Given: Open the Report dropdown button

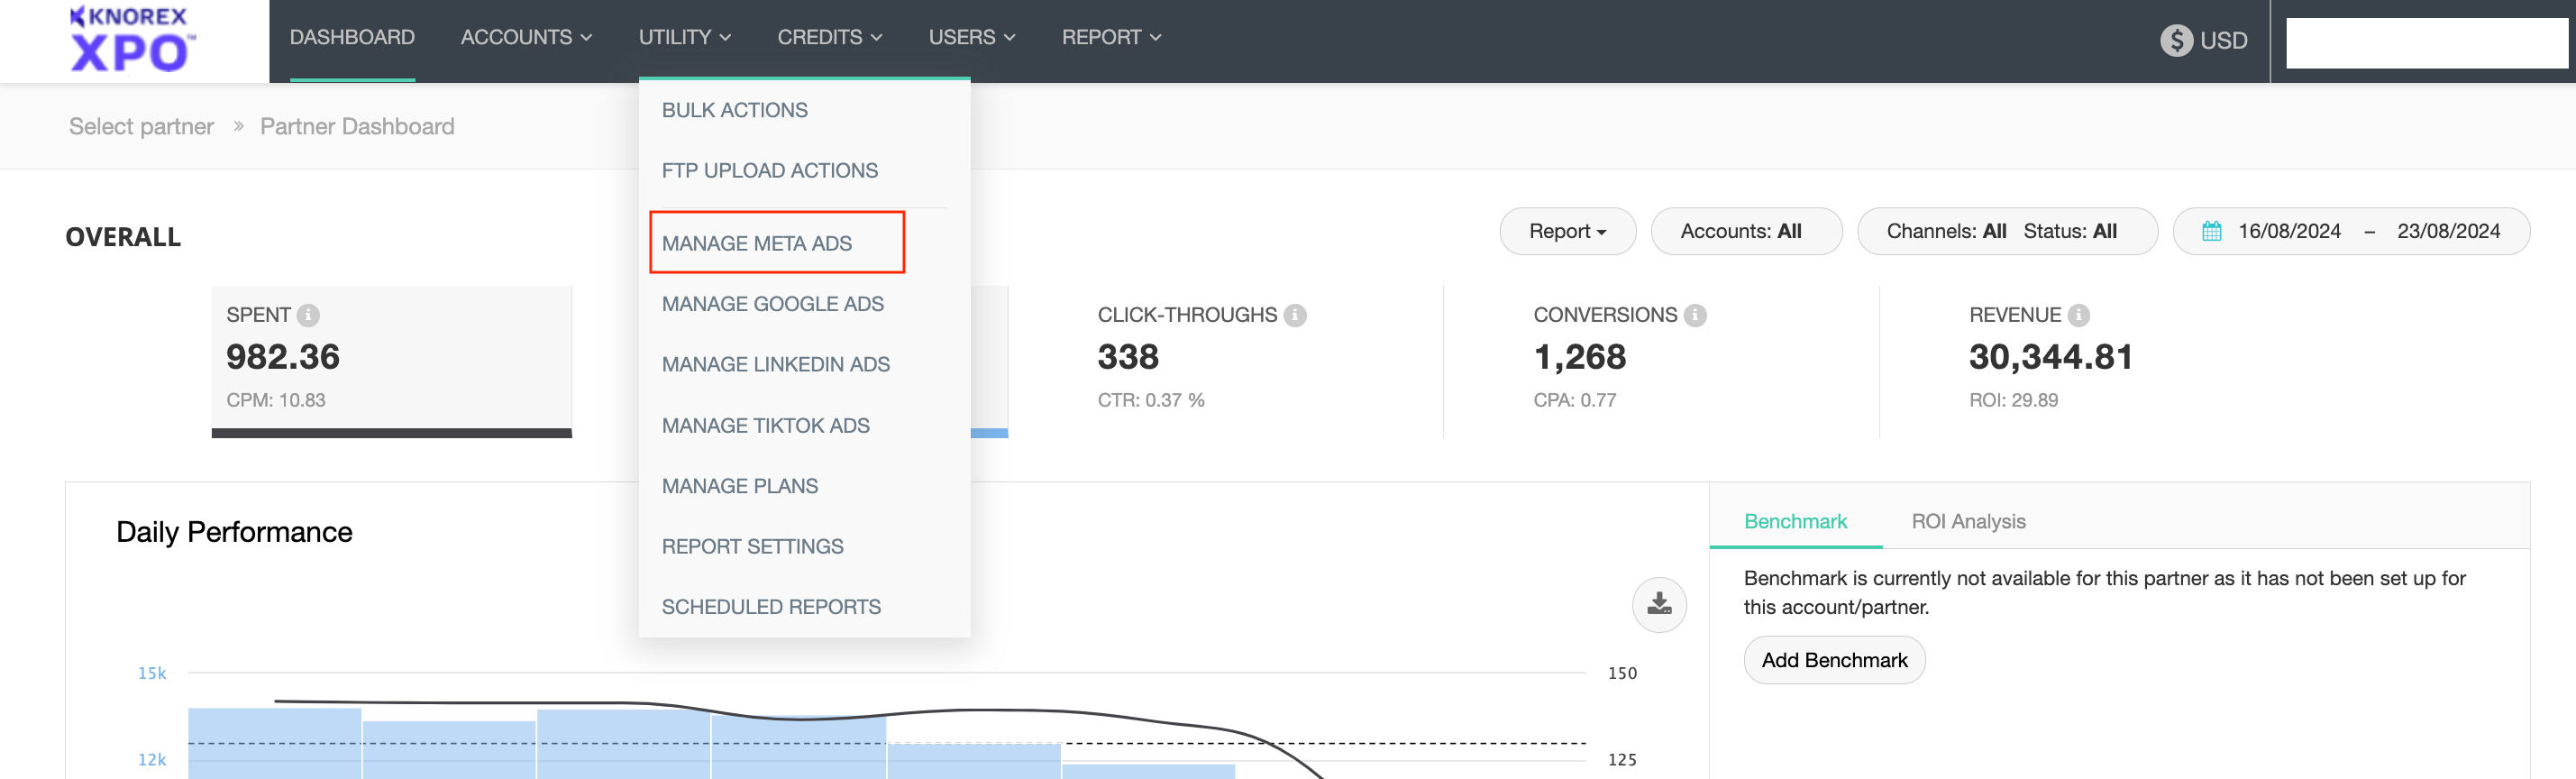Looking at the screenshot, I should tap(1567, 231).
